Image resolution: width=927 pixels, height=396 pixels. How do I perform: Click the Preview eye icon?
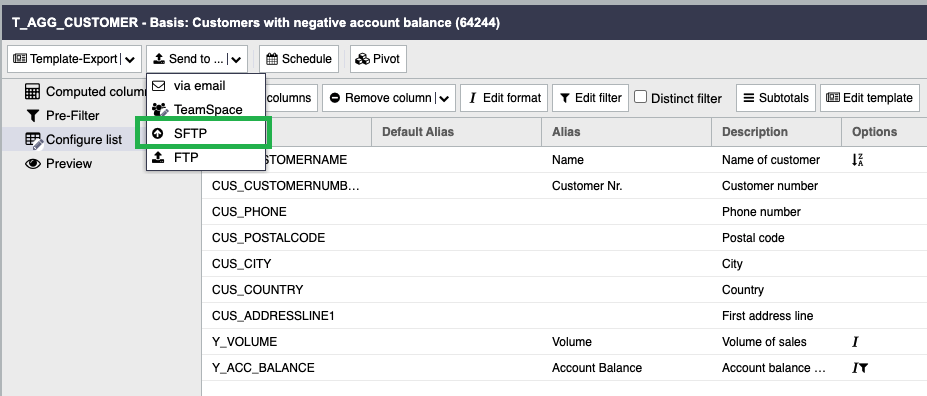[x=33, y=164]
